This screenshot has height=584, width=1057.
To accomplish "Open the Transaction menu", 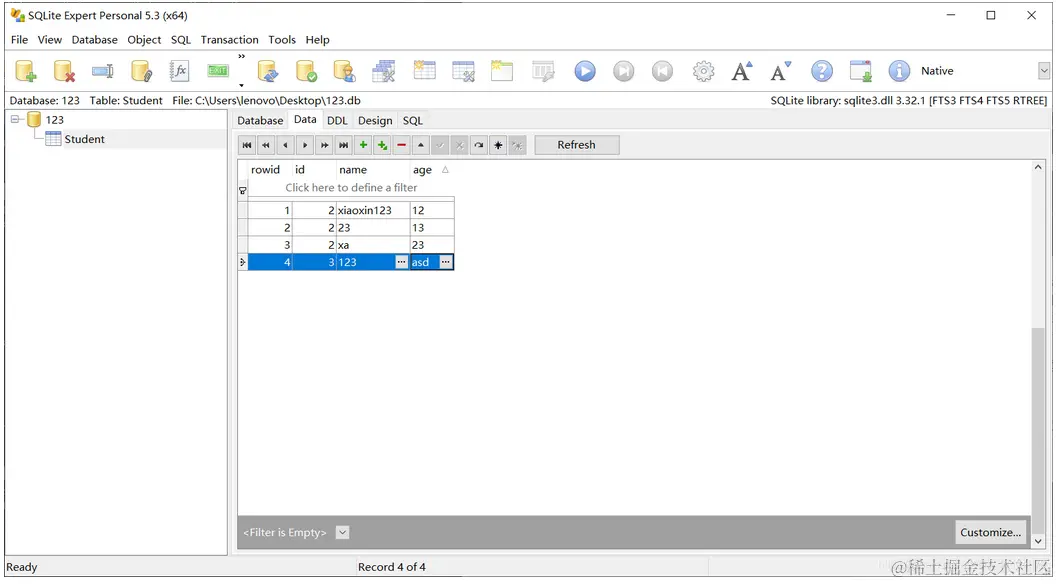I will tap(229, 40).
